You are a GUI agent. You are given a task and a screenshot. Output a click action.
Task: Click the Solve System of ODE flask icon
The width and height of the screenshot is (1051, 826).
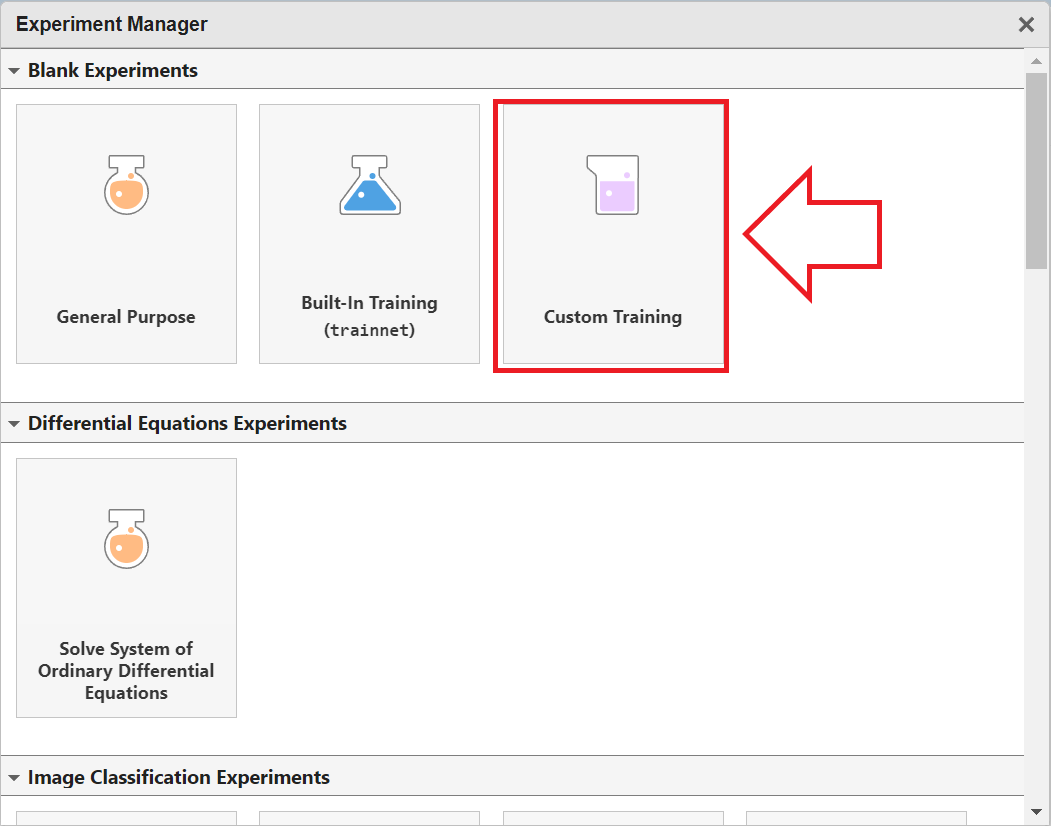coord(126,539)
